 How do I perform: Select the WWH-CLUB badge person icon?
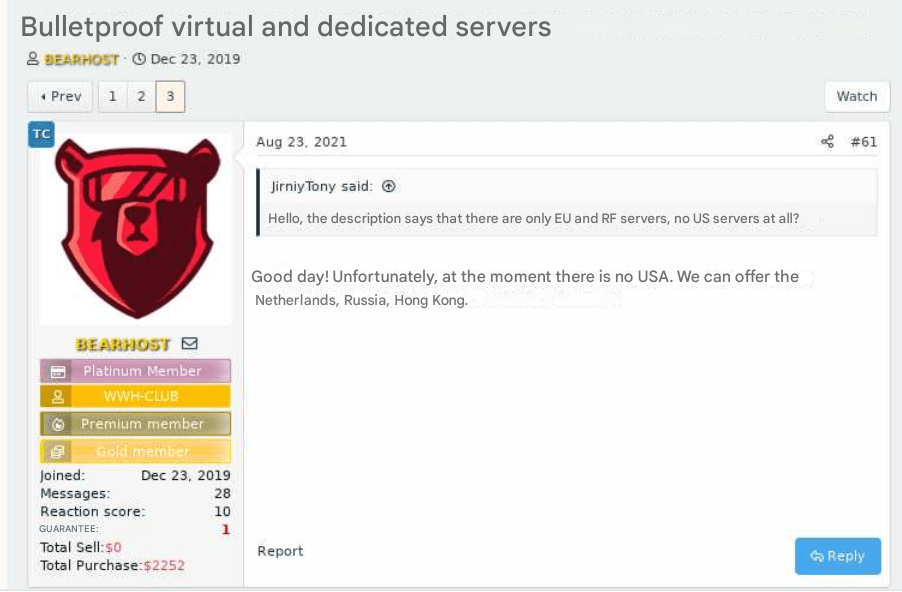58,396
